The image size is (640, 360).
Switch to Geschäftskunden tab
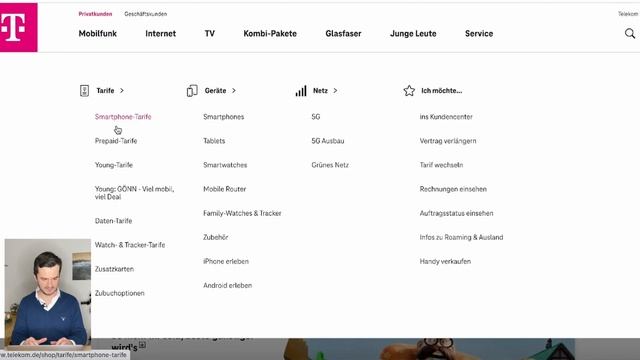(145, 14)
